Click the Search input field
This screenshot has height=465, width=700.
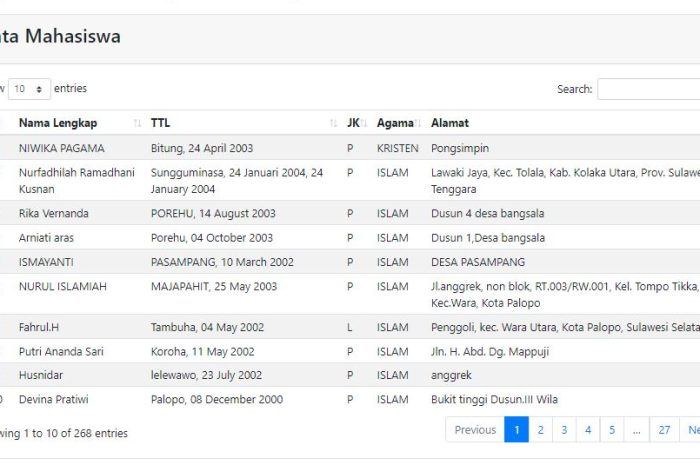(x=649, y=89)
